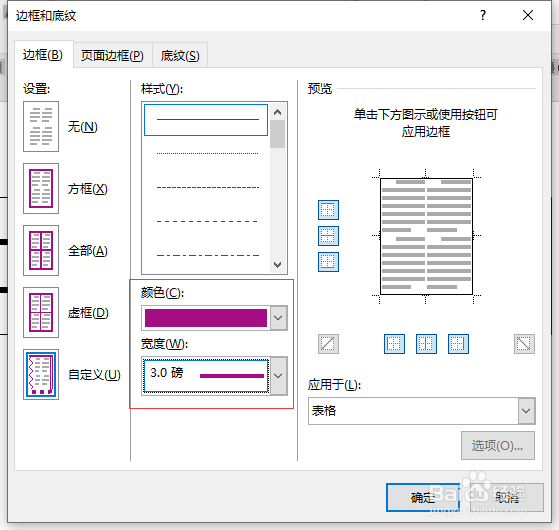Close the 边框和底纹 dialog
559x530 pixels.
pos(528,15)
